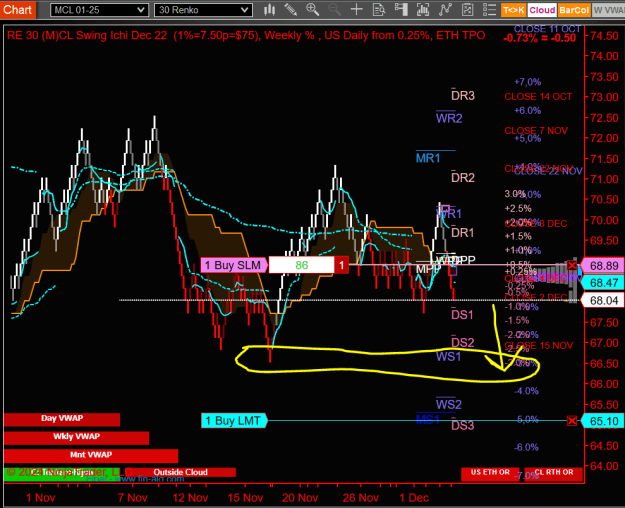This screenshot has height=508, width=625.
Task: Click the red quantity 1 box
Action: [x=342, y=265]
